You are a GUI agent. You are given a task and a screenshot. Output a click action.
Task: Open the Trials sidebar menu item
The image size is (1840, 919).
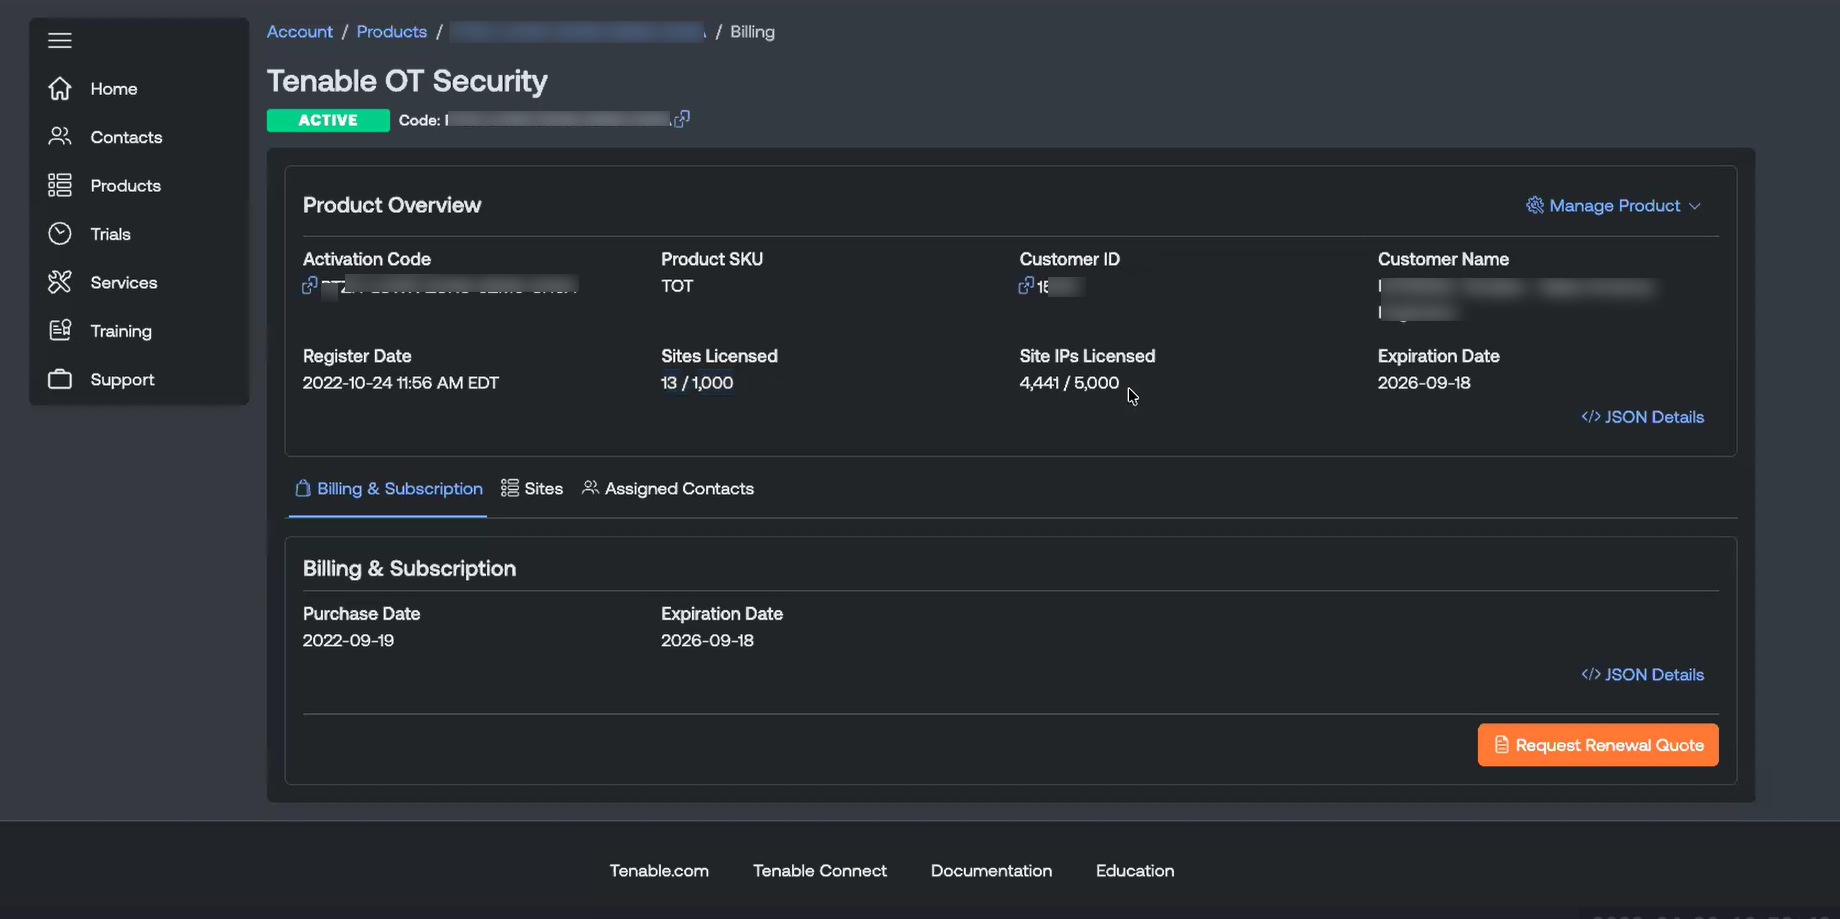click(x=139, y=234)
